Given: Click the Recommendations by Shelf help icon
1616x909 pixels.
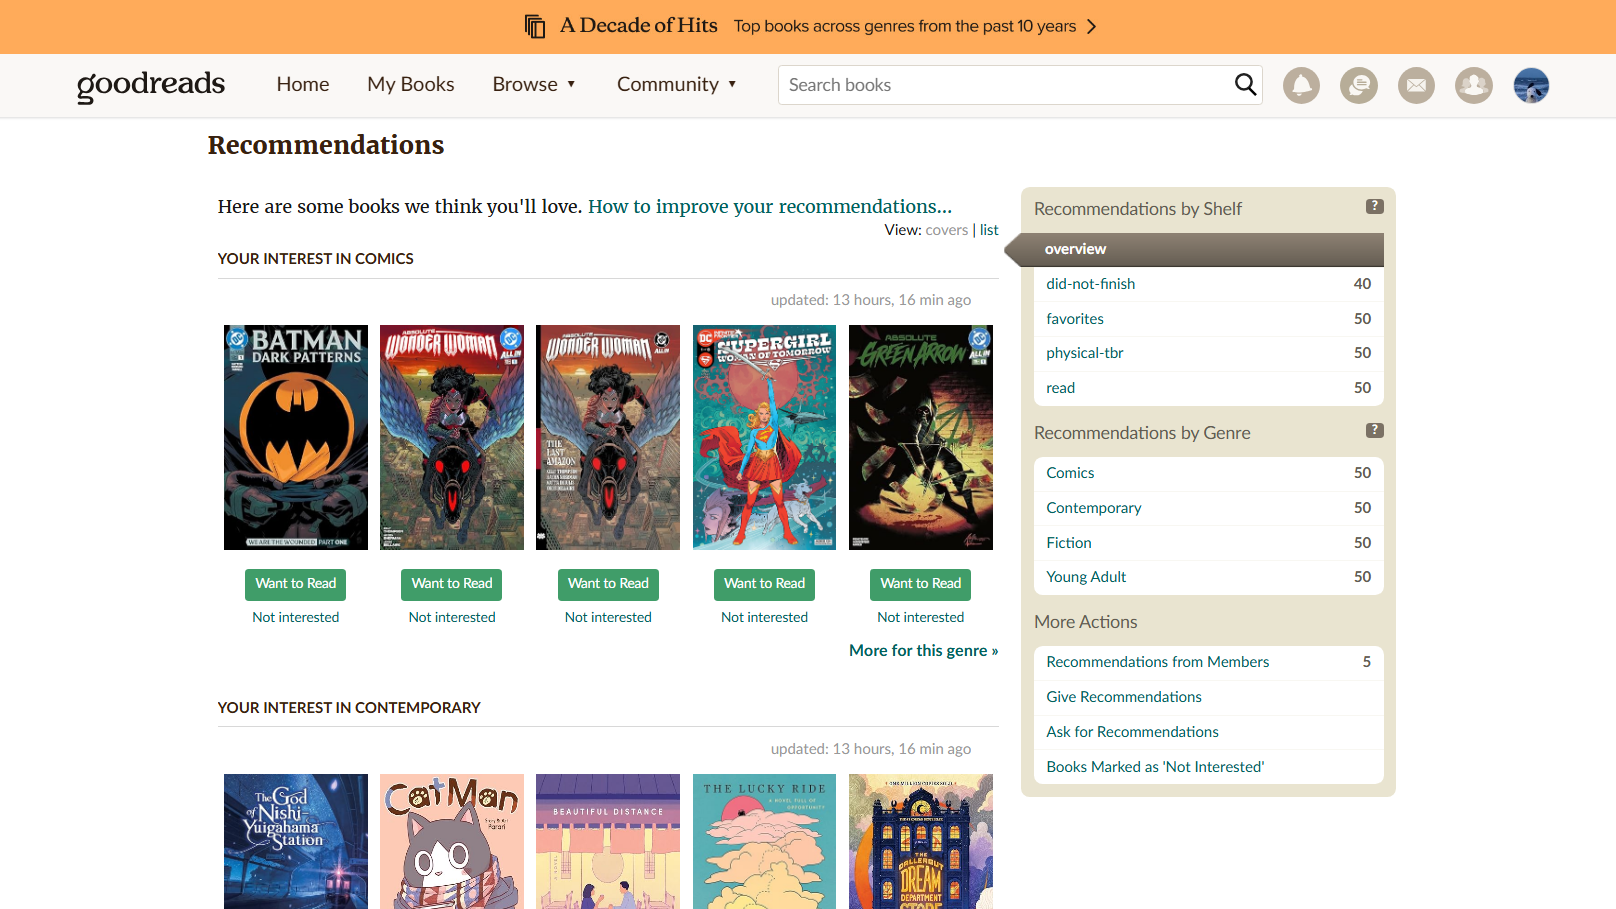Looking at the screenshot, I should 1375,206.
